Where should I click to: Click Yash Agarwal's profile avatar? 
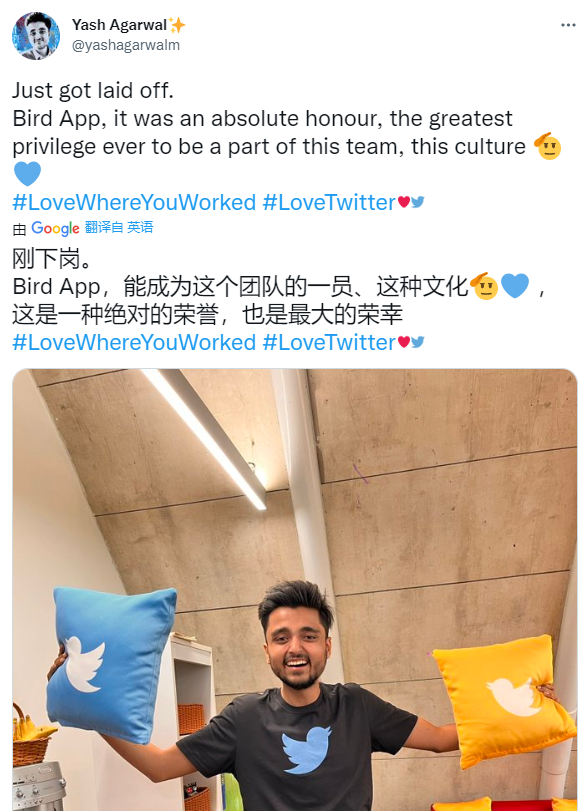36,36
